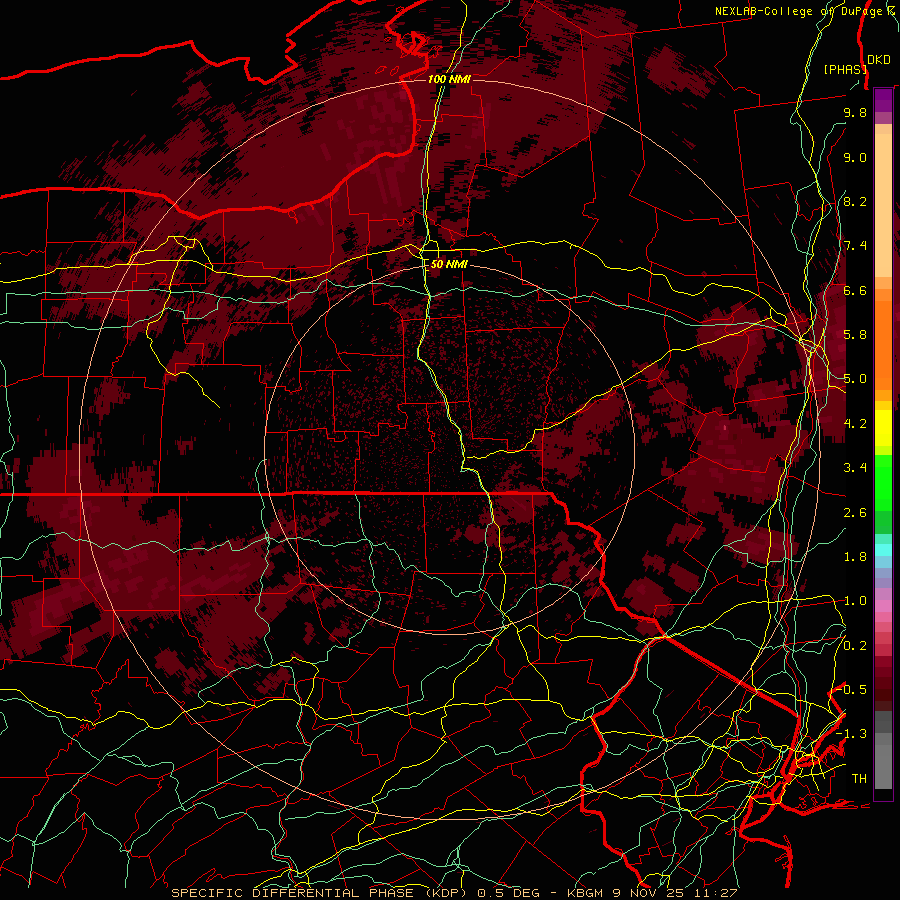The image size is (900, 900).
Task: Click the cyan segment of the color bar
Action: [x=883, y=550]
